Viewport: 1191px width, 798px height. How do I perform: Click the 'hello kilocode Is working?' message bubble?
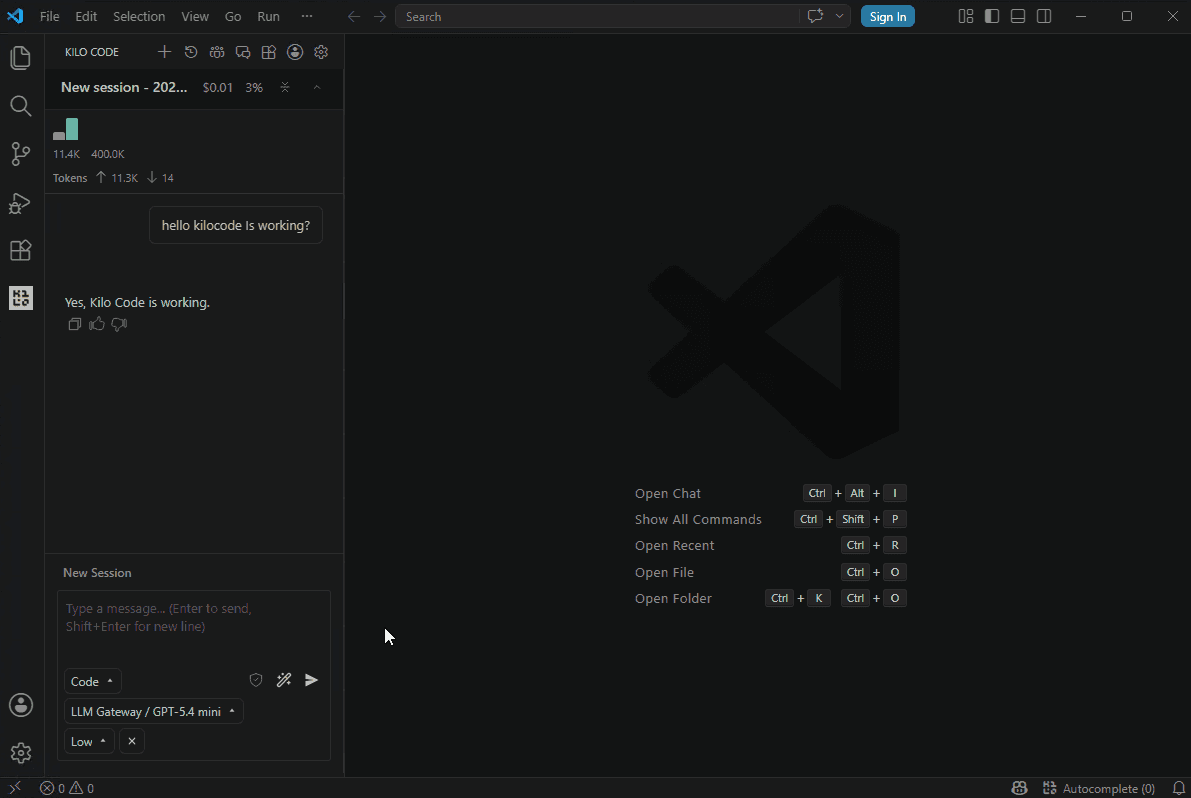coord(236,226)
